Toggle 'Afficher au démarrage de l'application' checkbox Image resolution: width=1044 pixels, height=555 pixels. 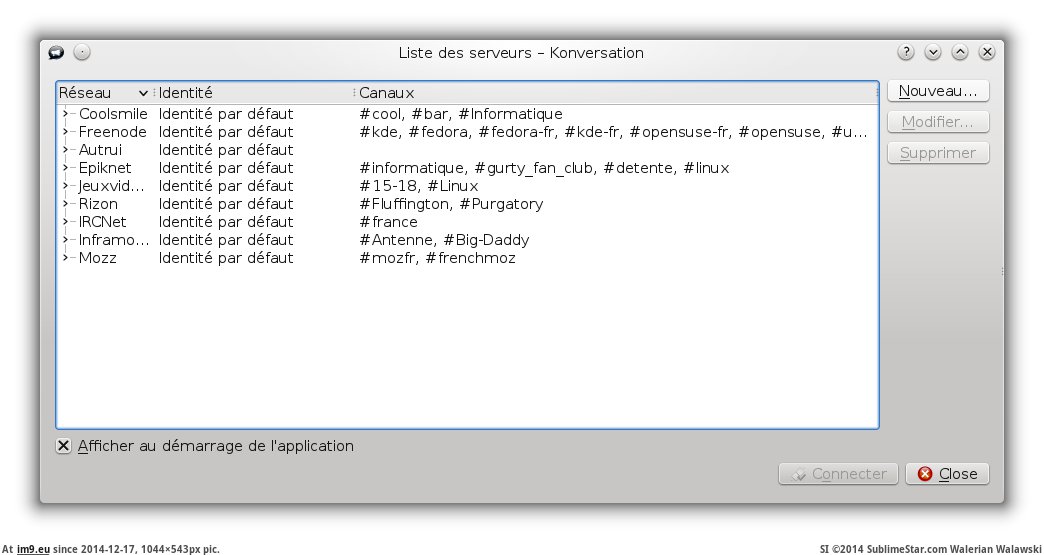coord(64,446)
